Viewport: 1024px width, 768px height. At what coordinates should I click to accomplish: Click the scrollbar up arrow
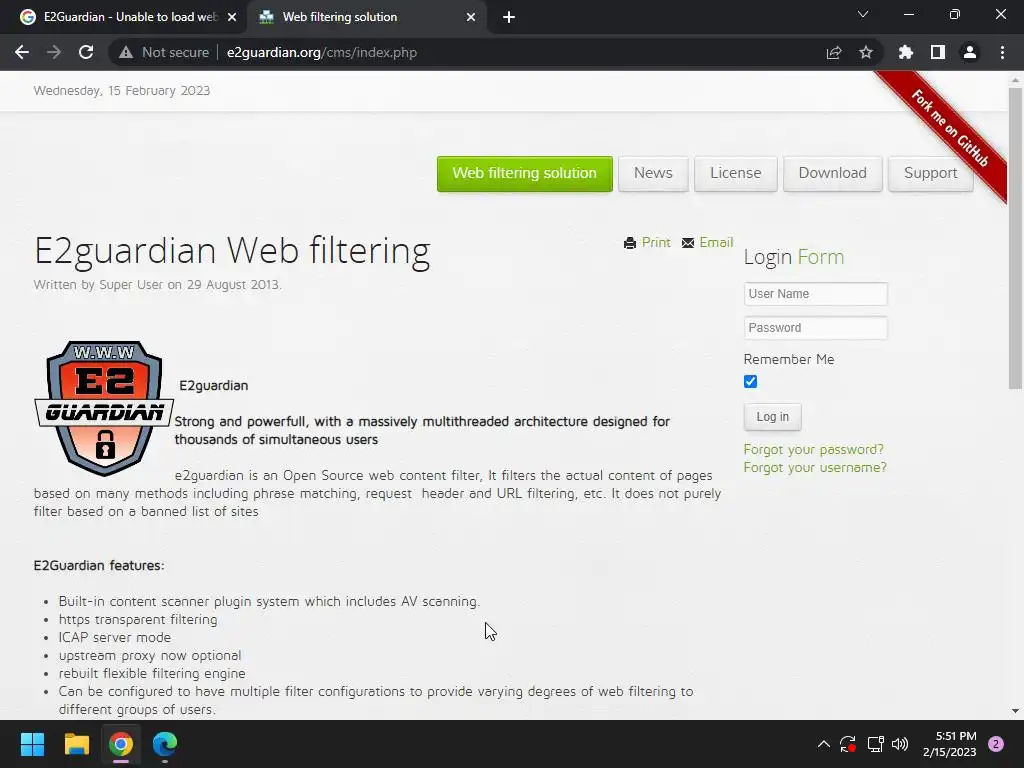coord(1015,81)
